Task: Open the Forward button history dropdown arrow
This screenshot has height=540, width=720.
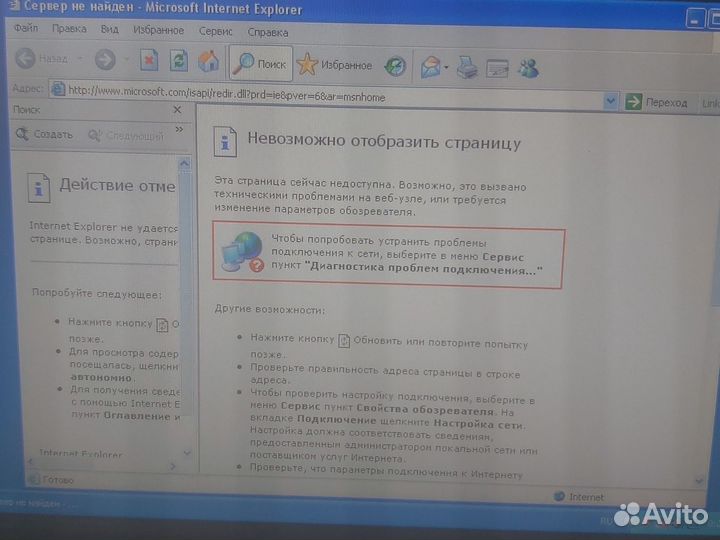Action: 127,60
